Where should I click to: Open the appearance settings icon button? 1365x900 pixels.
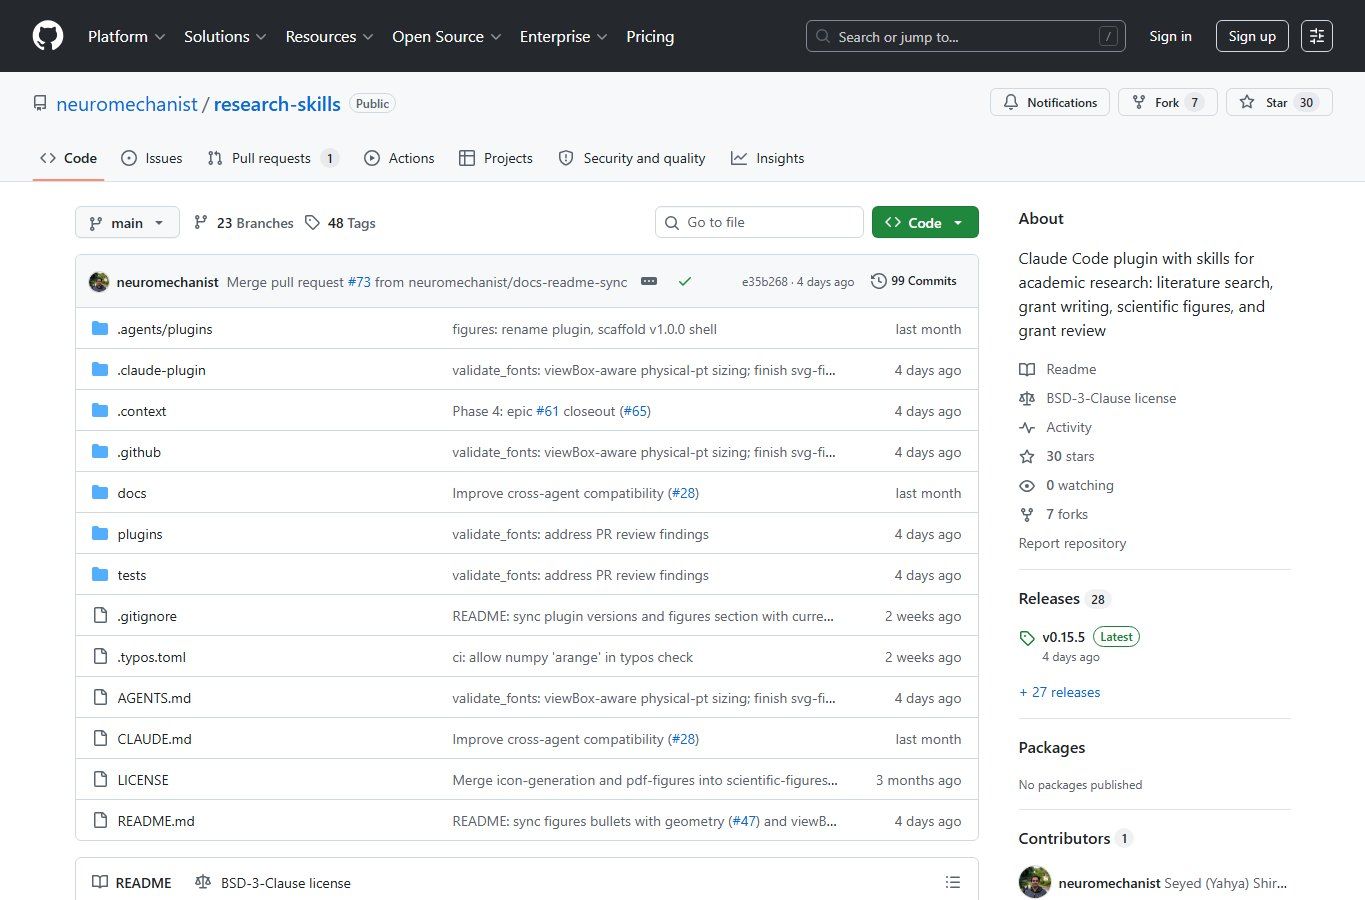1317,36
